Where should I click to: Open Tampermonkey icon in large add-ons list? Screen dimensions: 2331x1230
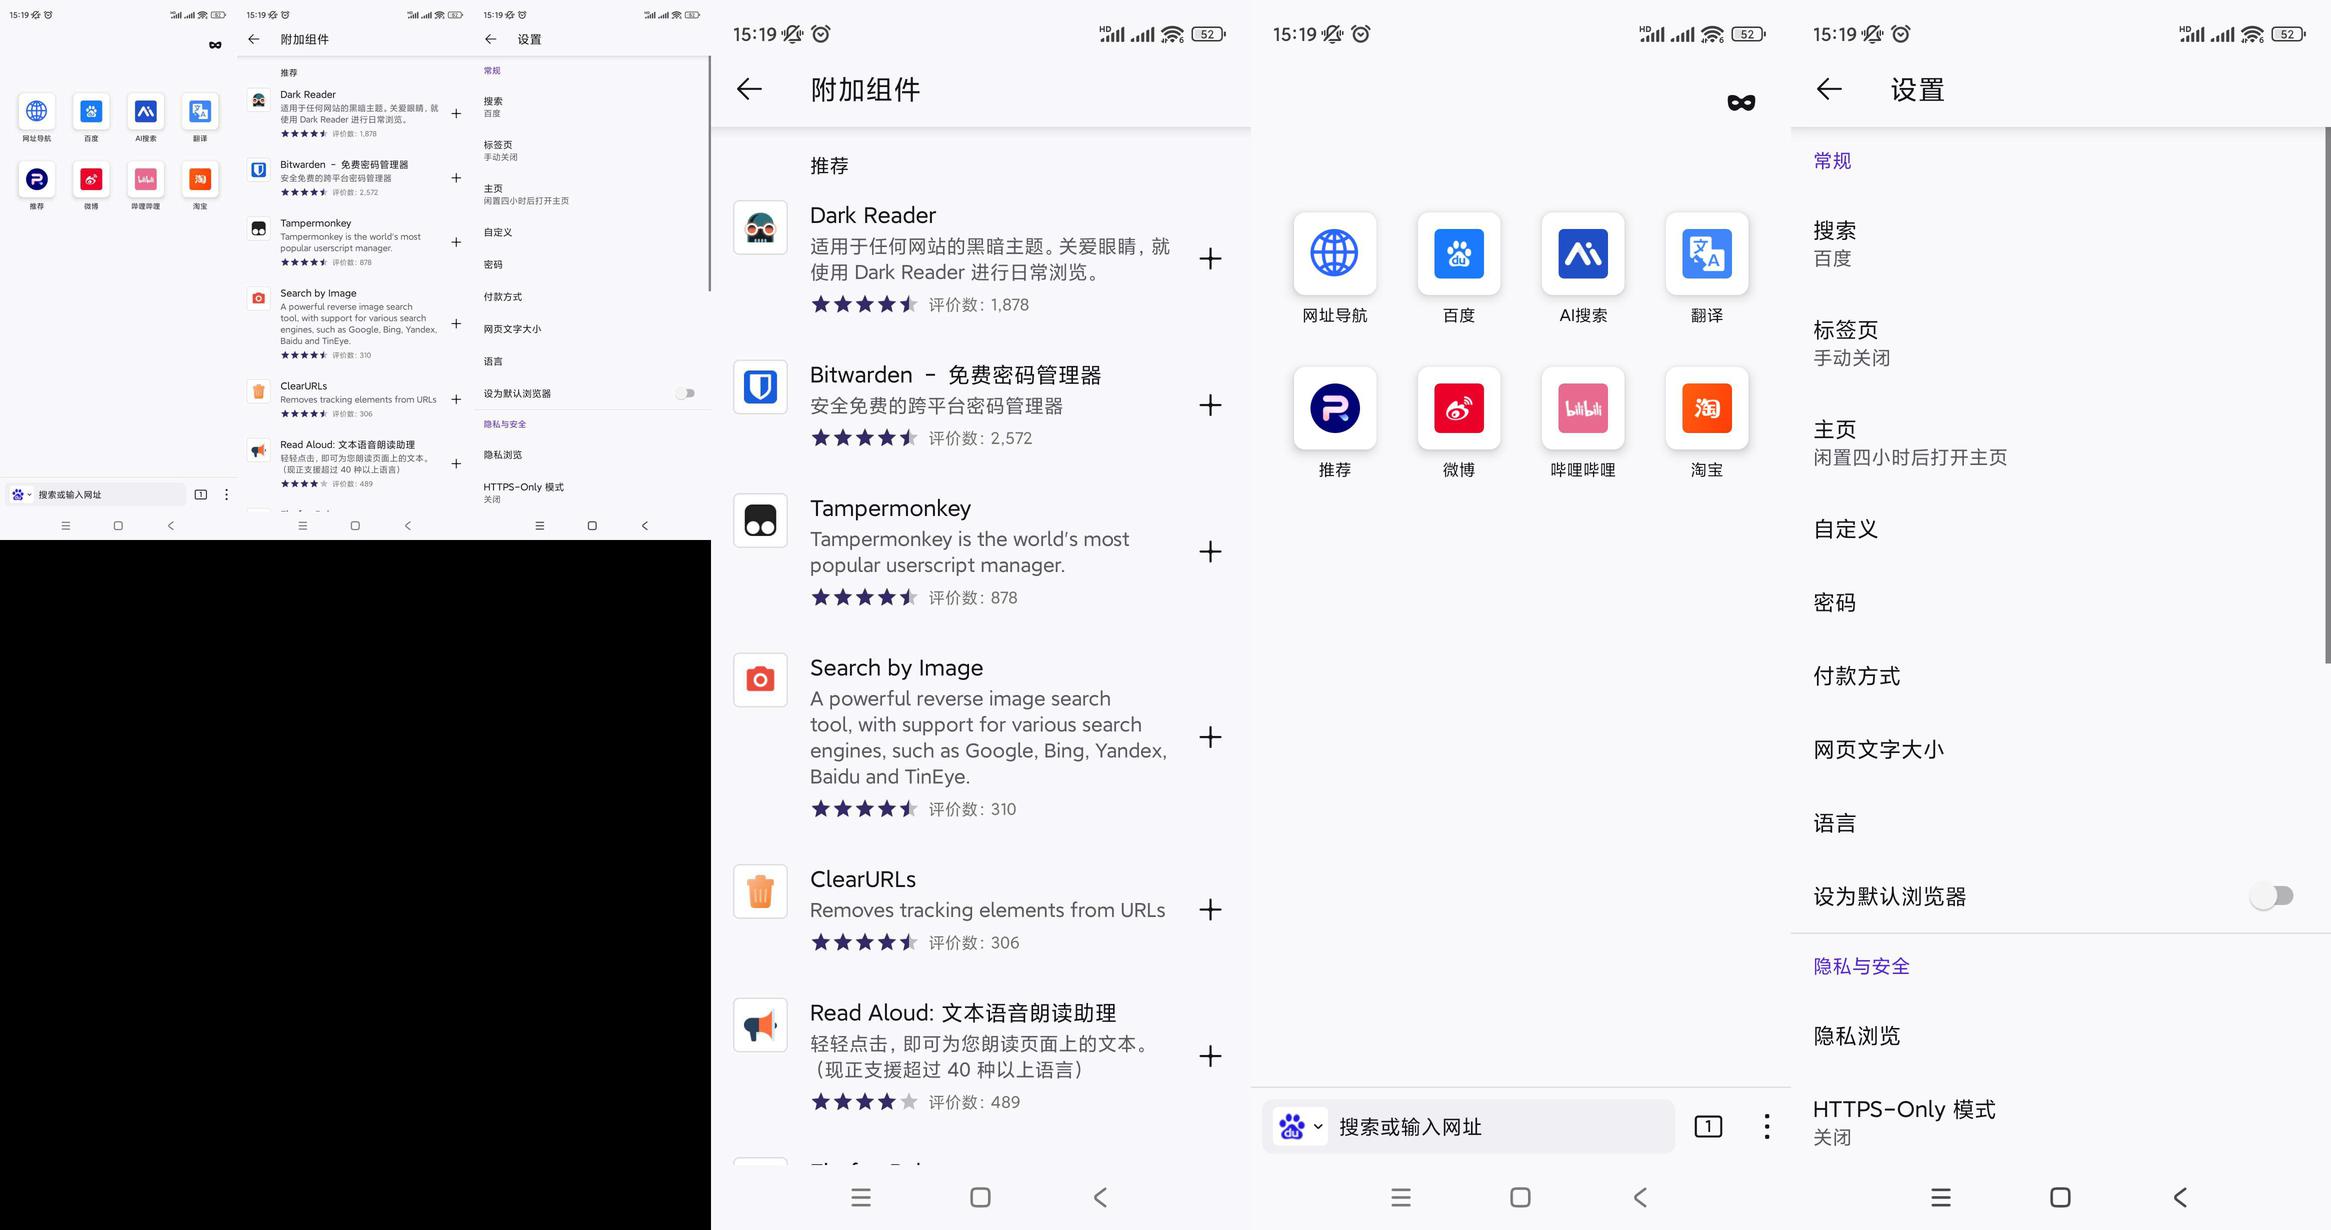(760, 520)
